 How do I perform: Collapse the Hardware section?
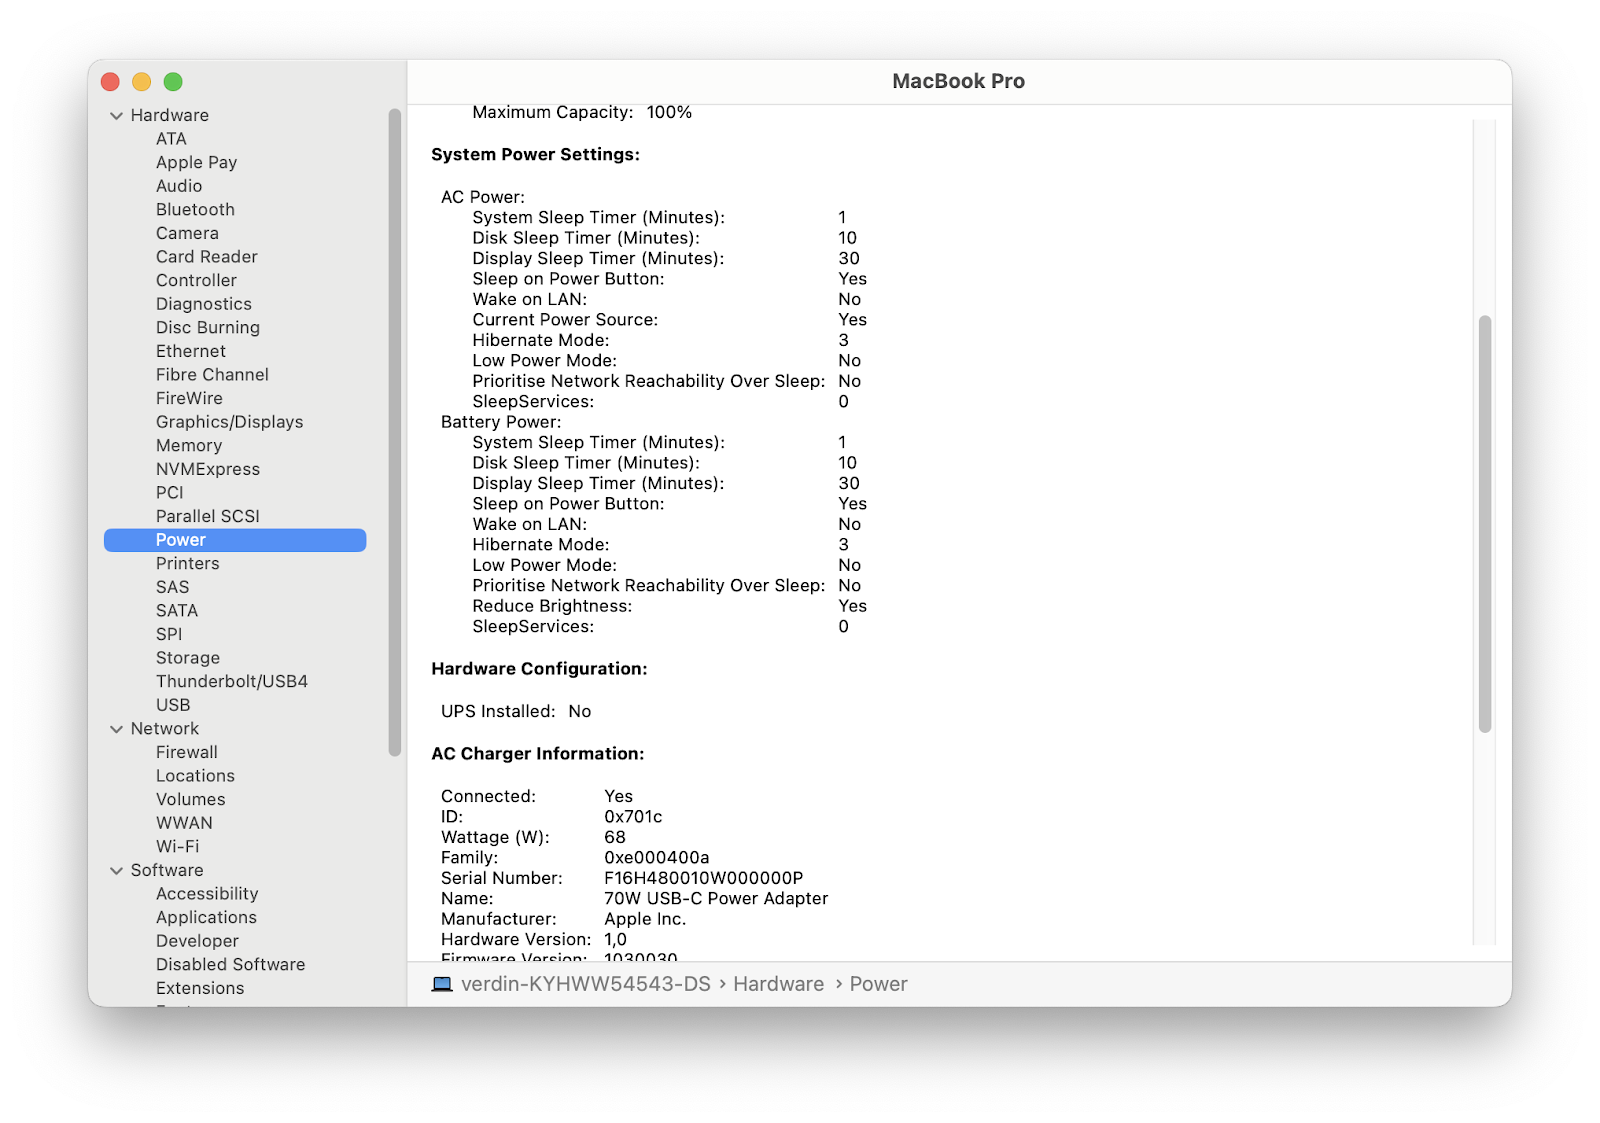click(x=117, y=115)
